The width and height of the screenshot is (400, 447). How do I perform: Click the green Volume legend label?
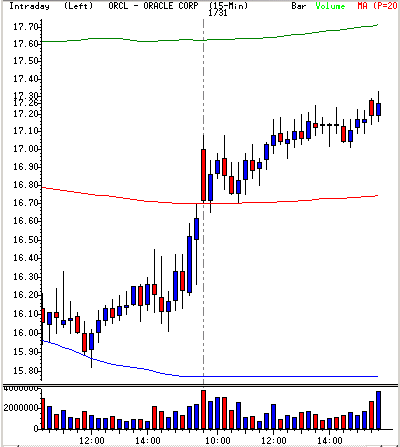coord(330,6)
